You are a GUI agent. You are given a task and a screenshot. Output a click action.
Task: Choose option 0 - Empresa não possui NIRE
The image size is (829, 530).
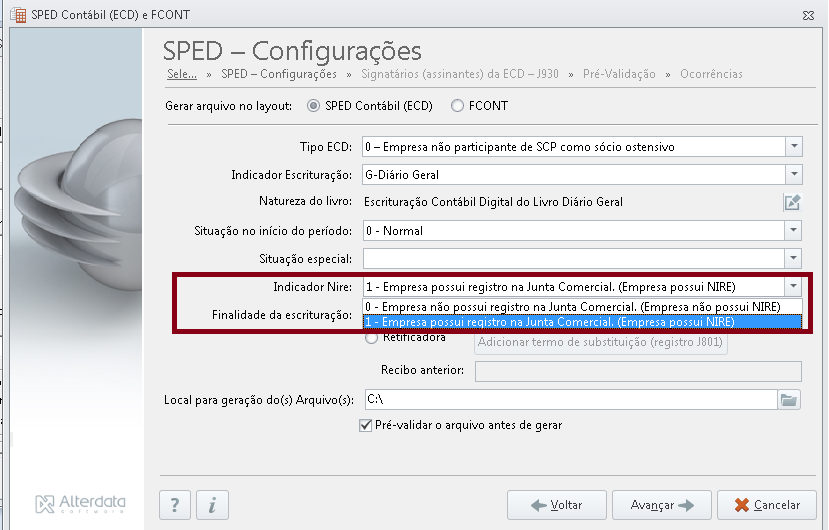tap(583, 307)
